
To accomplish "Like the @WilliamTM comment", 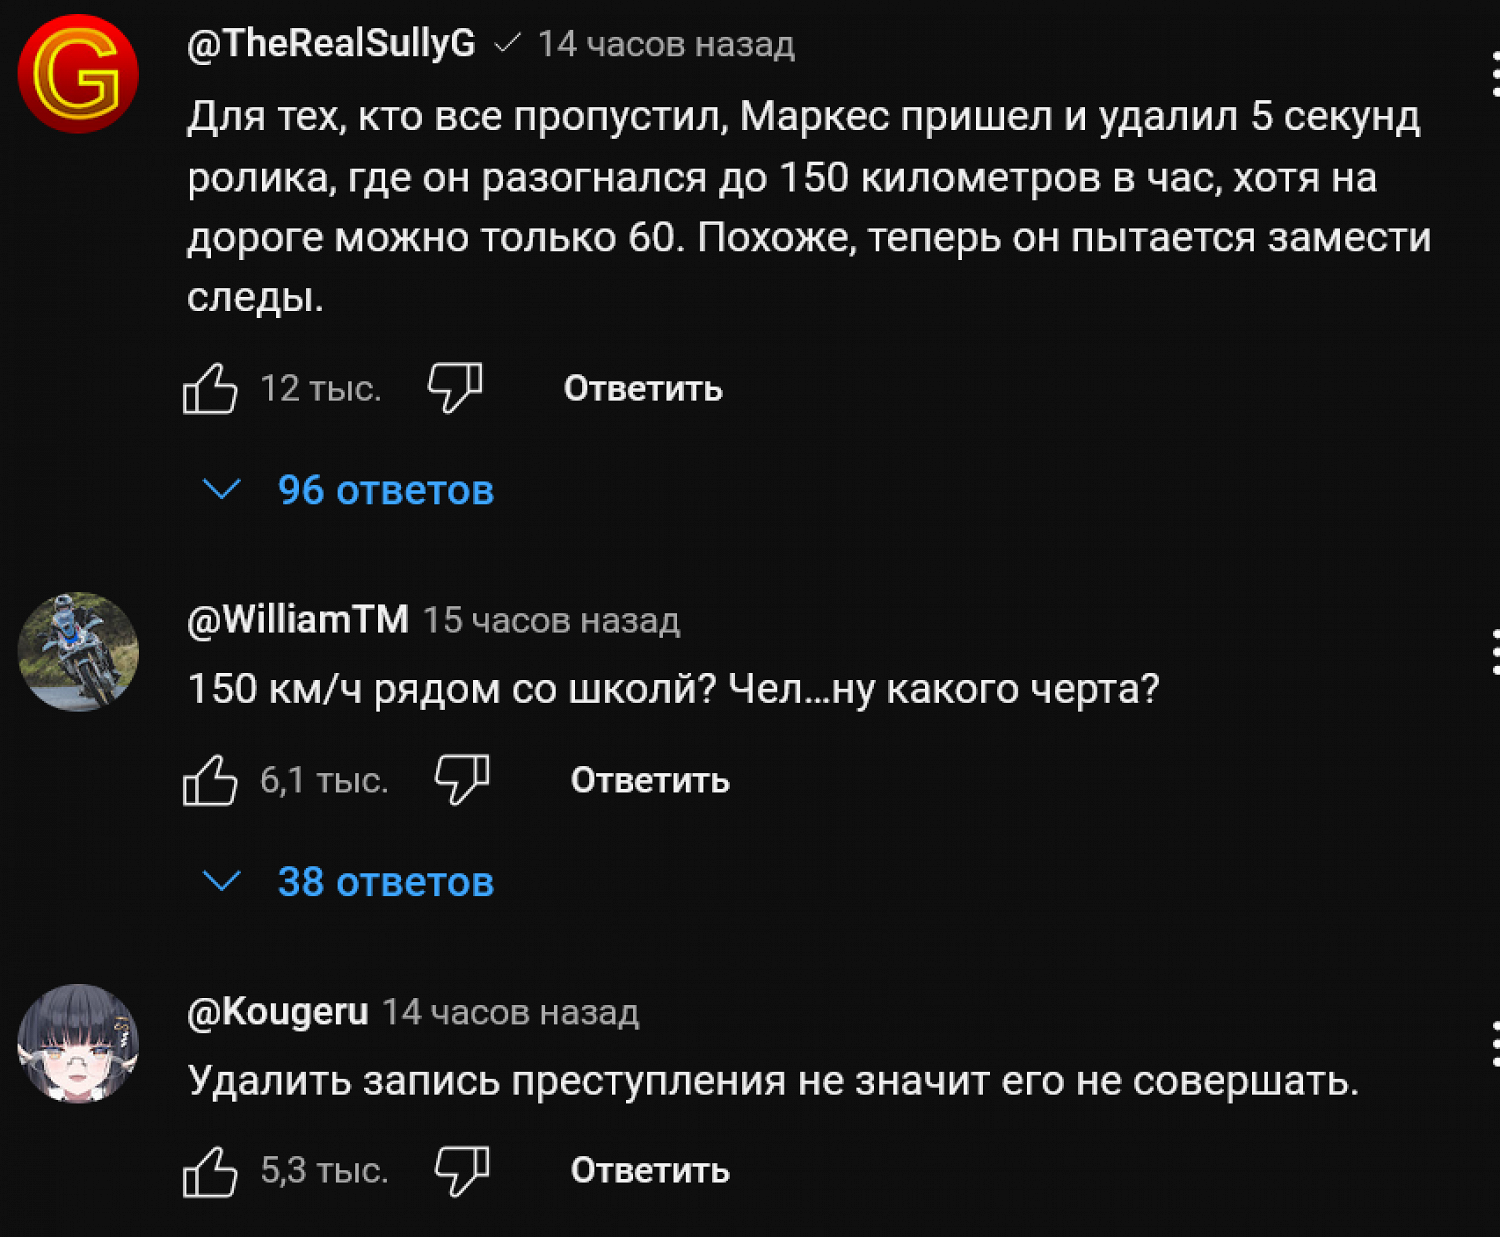I will 210,780.
